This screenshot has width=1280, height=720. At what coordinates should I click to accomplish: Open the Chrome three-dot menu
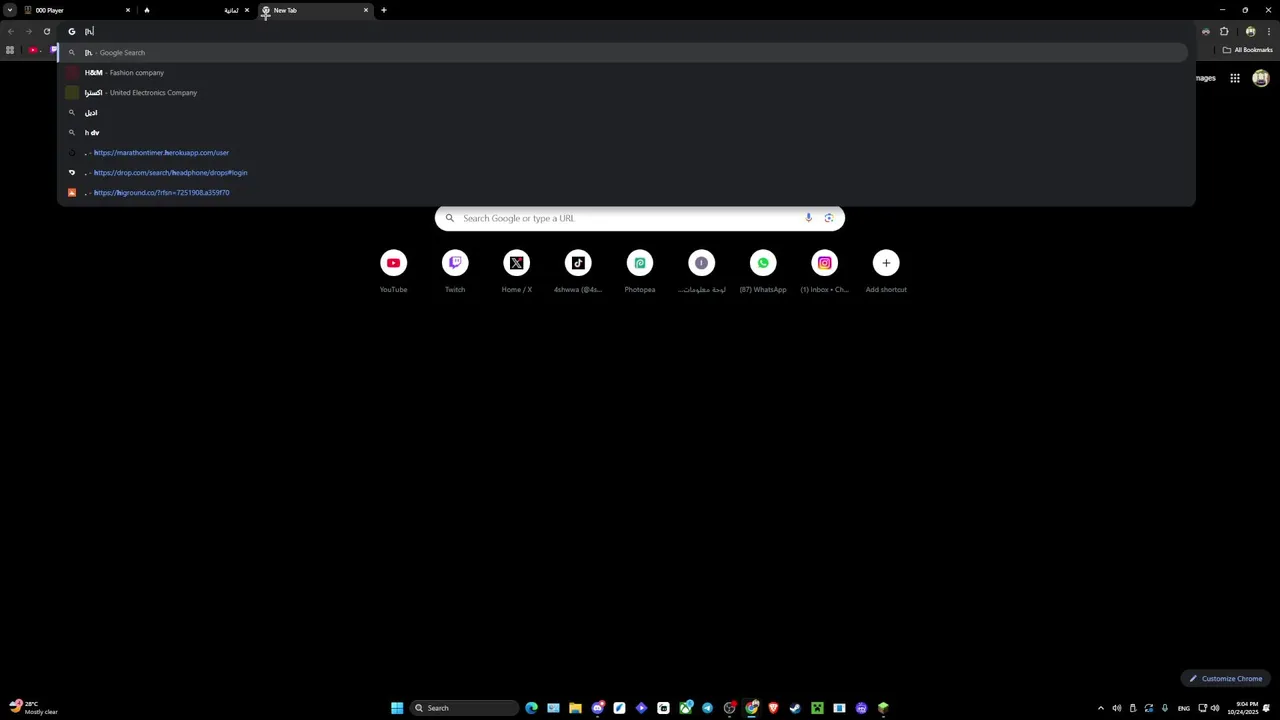coord(1268,31)
